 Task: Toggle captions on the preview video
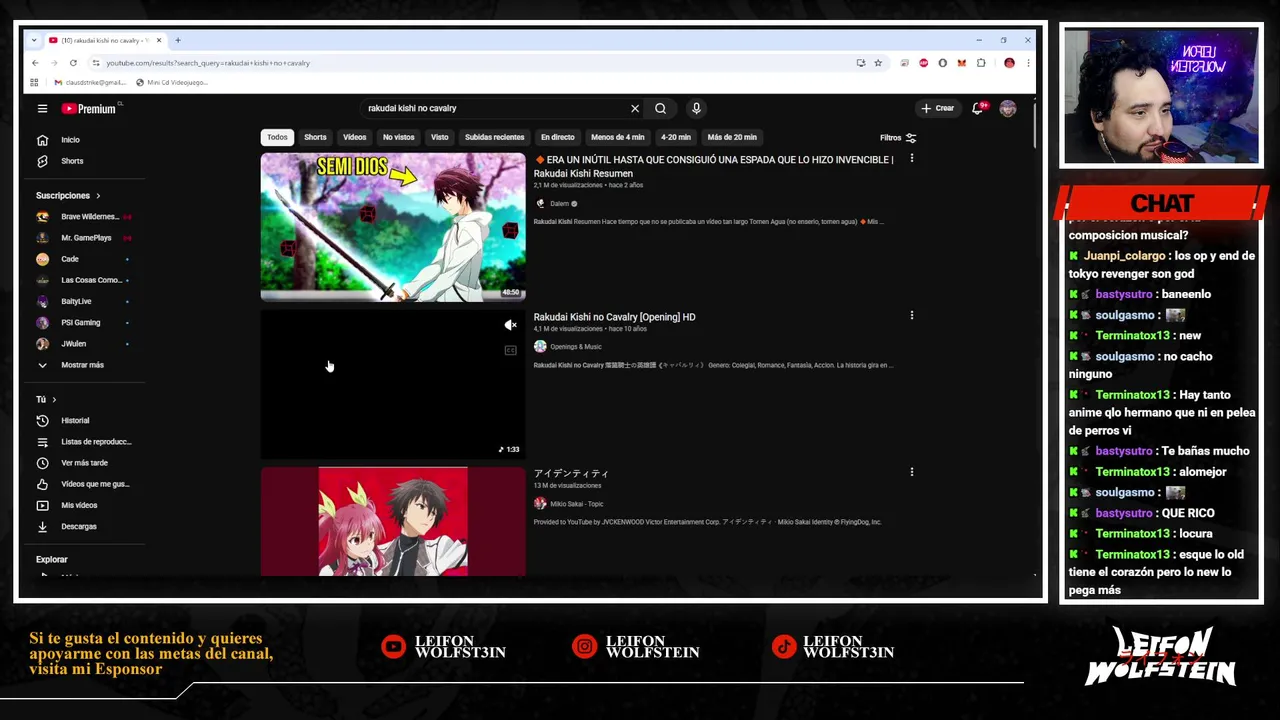510,350
